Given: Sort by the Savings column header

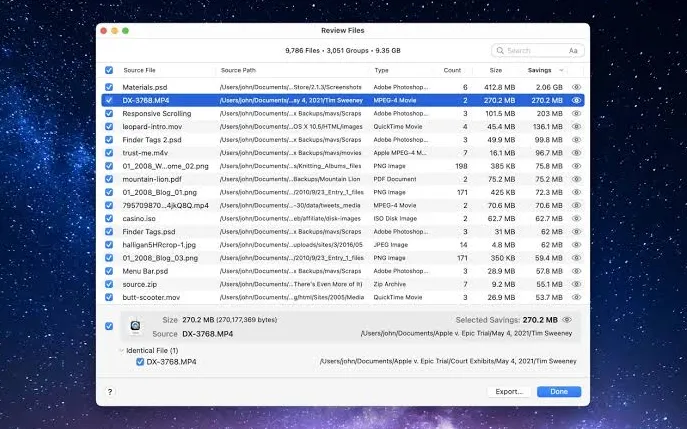Looking at the screenshot, I should point(539,70).
